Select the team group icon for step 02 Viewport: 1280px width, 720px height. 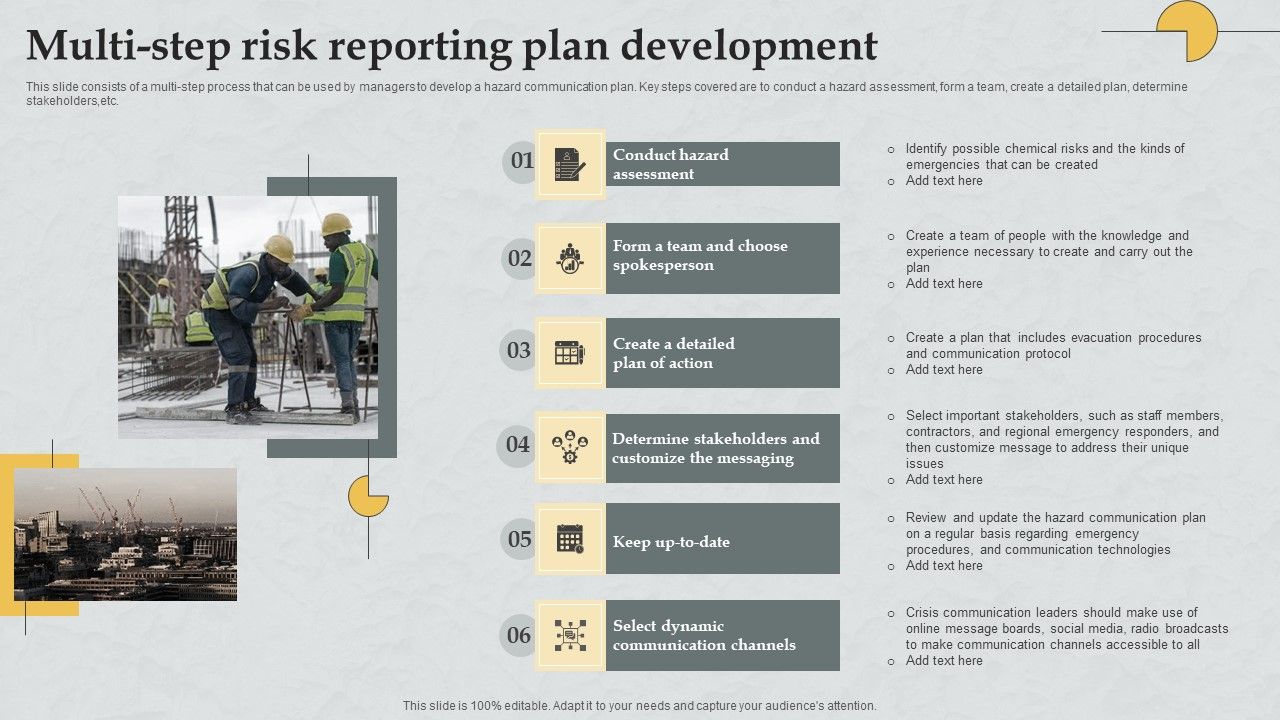click(x=570, y=258)
